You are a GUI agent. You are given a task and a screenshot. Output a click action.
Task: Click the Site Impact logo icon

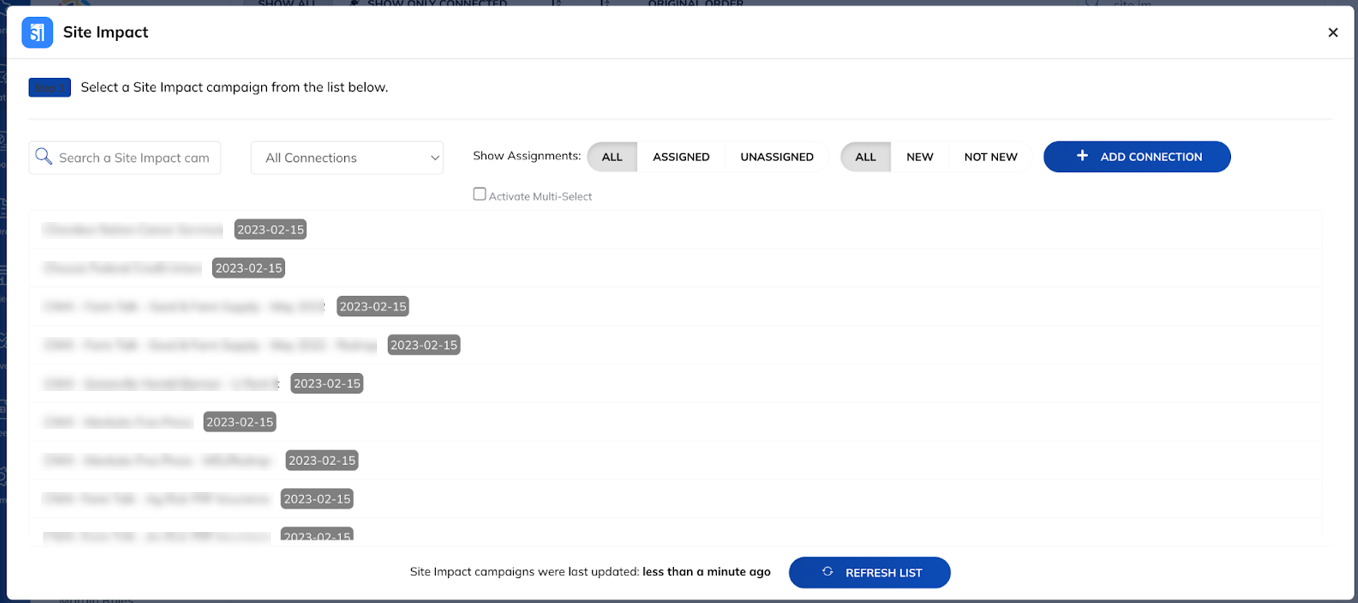[37, 33]
